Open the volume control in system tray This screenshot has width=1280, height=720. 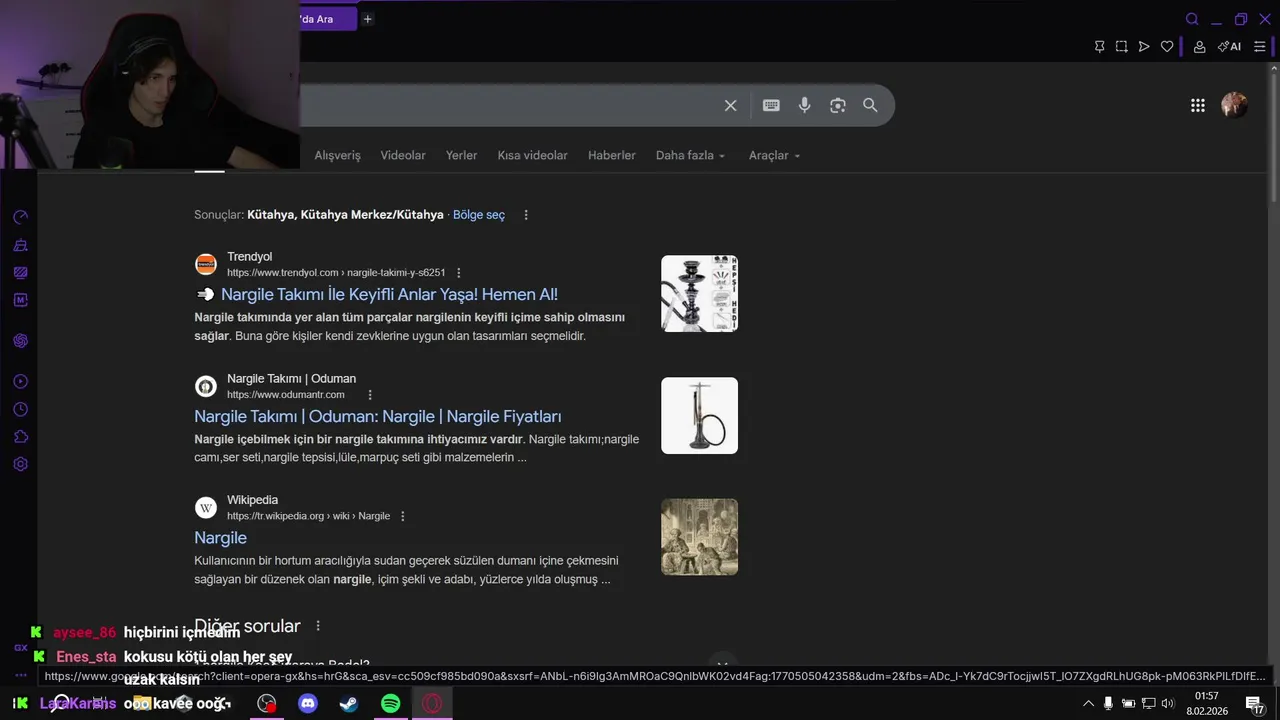click(x=1167, y=704)
